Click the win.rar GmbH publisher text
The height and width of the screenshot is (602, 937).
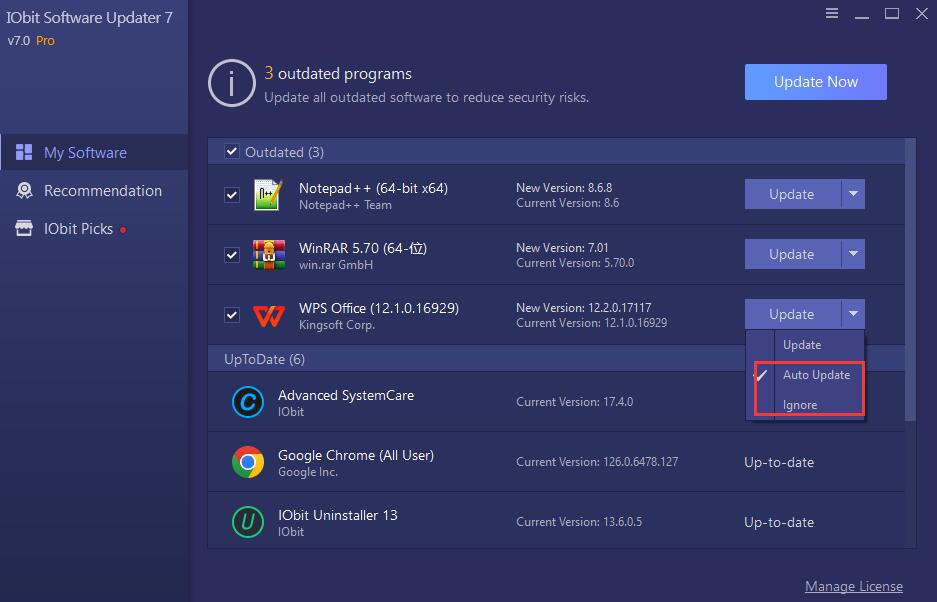pos(336,265)
